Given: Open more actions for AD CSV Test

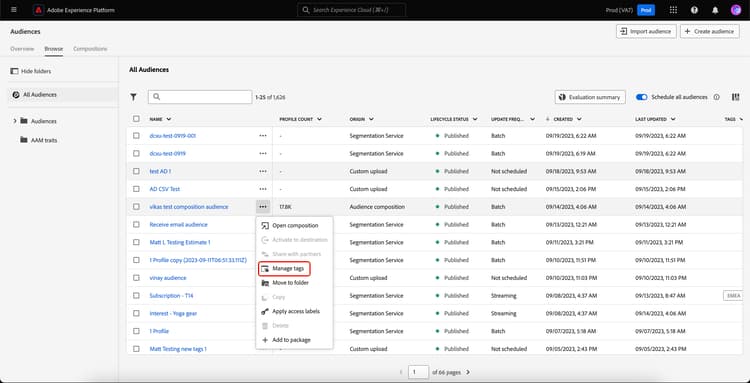Looking at the screenshot, I should pos(263,189).
